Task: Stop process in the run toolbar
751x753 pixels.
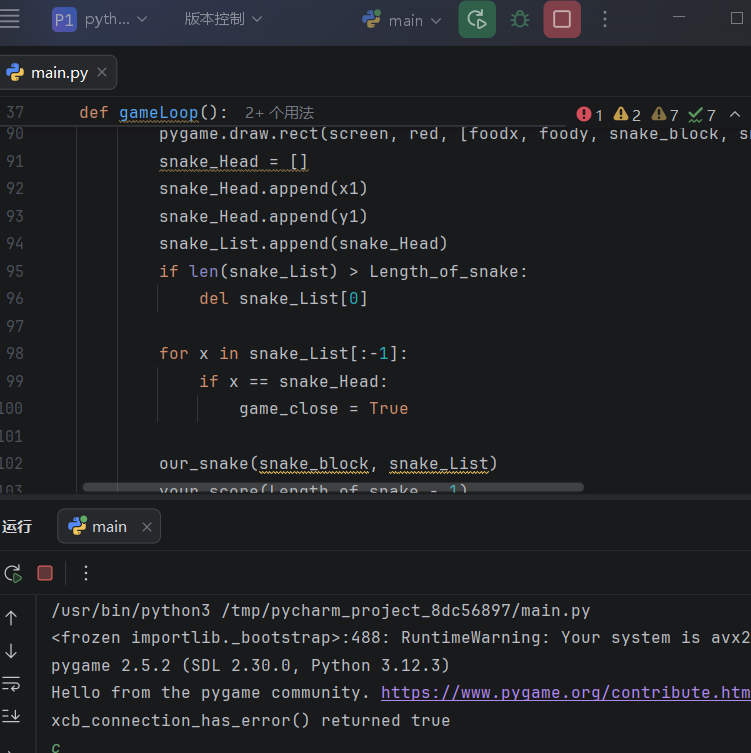Action: pyautogui.click(x=45, y=573)
